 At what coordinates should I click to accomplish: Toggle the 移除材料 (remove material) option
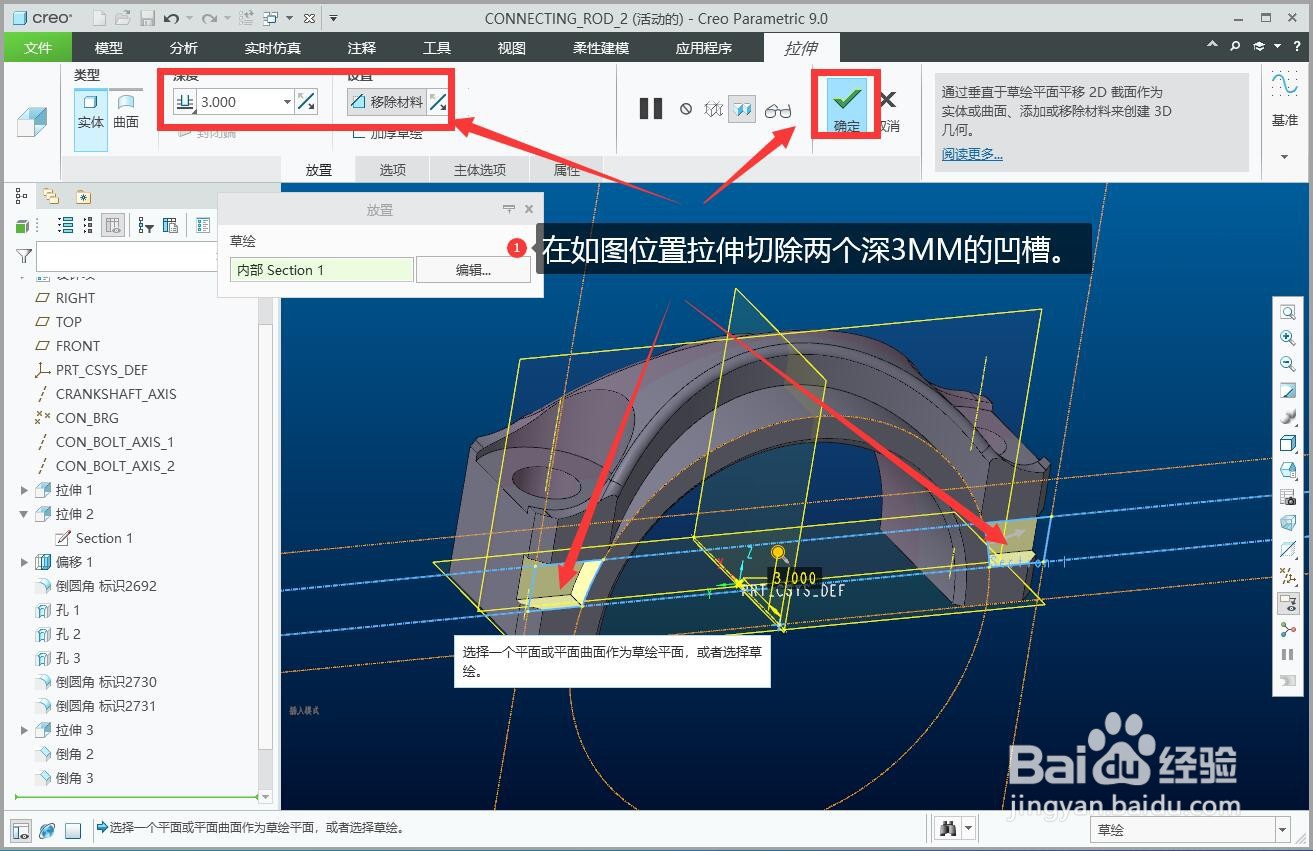(x=387, y=101)
